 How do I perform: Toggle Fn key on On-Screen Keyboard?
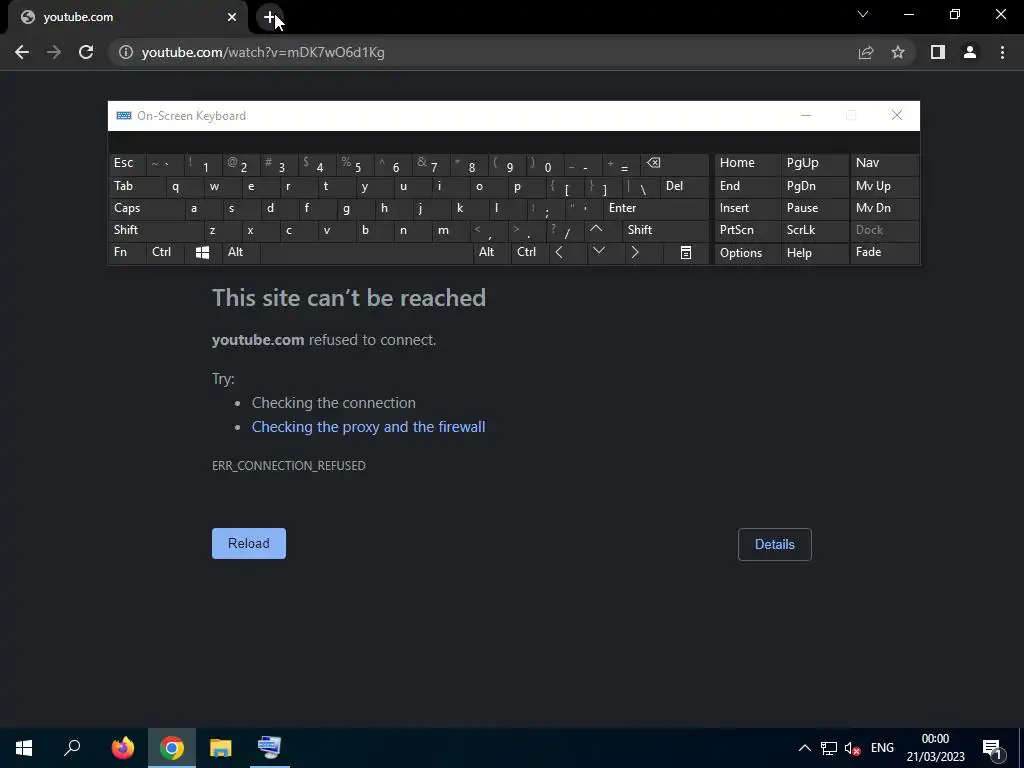click(x=127, y=253)
